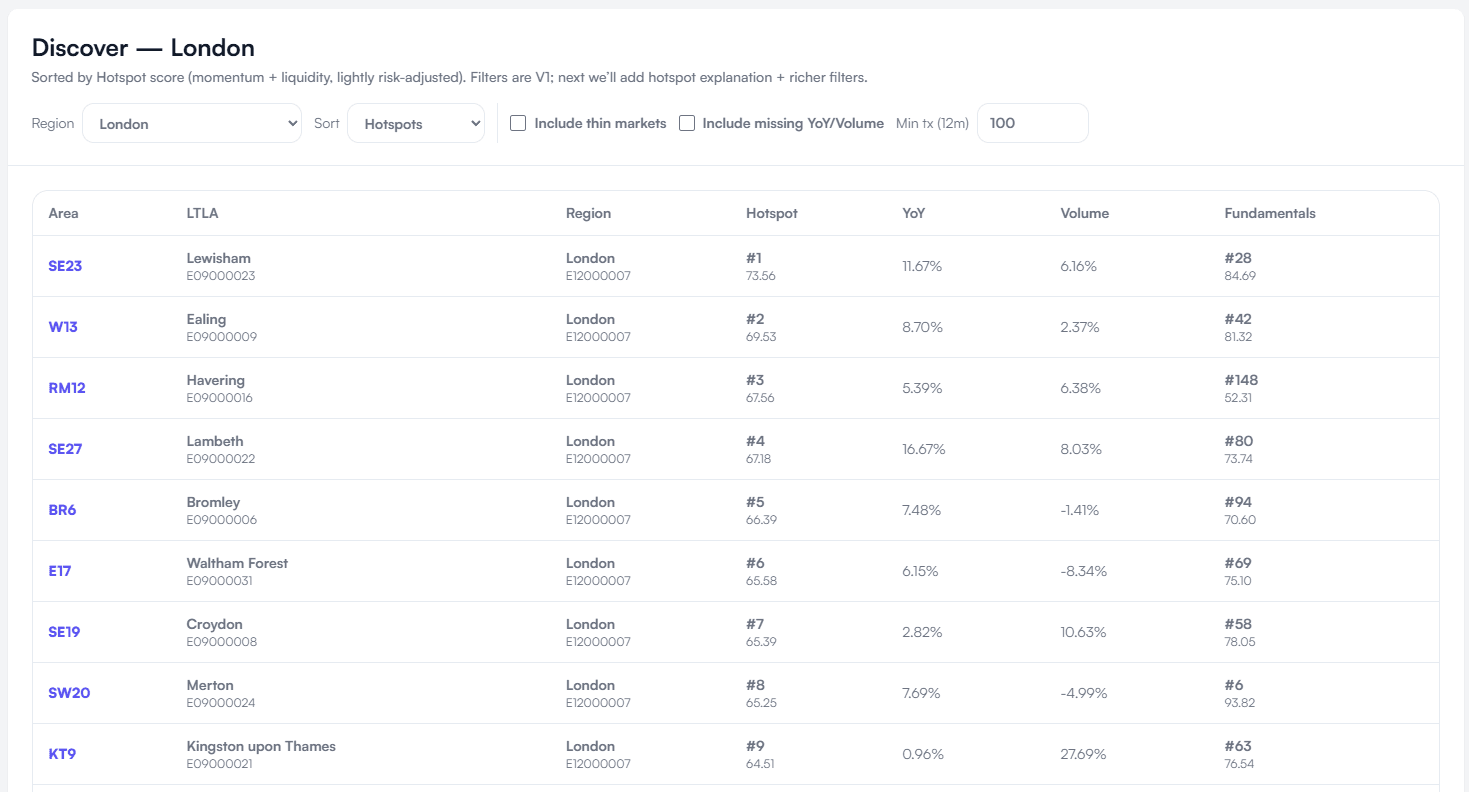Tick the Include missing YoY/Volume checkbox
The image size is (1469, 792).
tap(687, 123)
